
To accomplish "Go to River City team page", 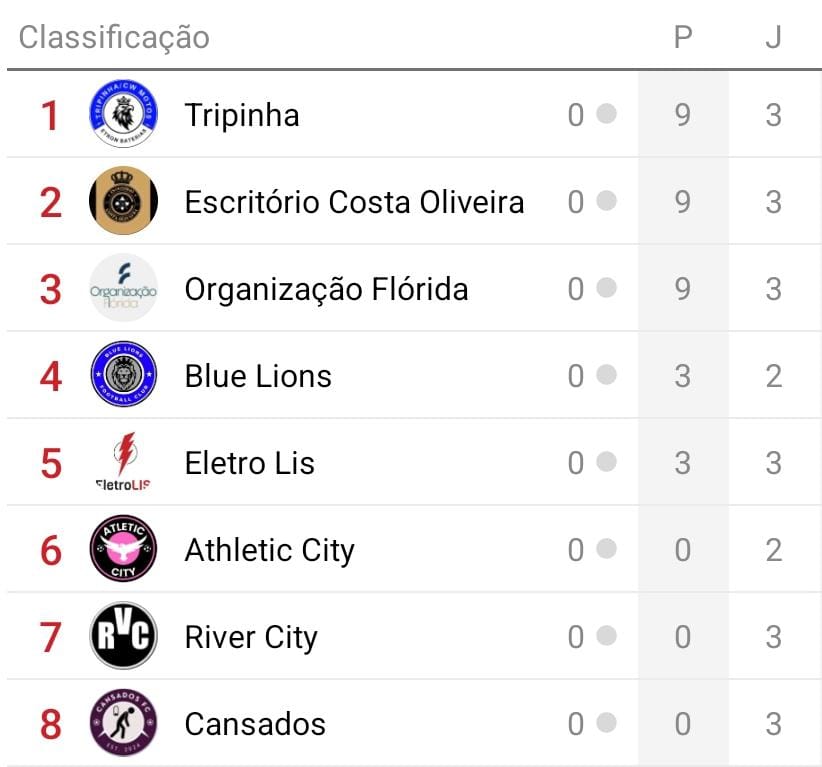I will coord(251,637).
